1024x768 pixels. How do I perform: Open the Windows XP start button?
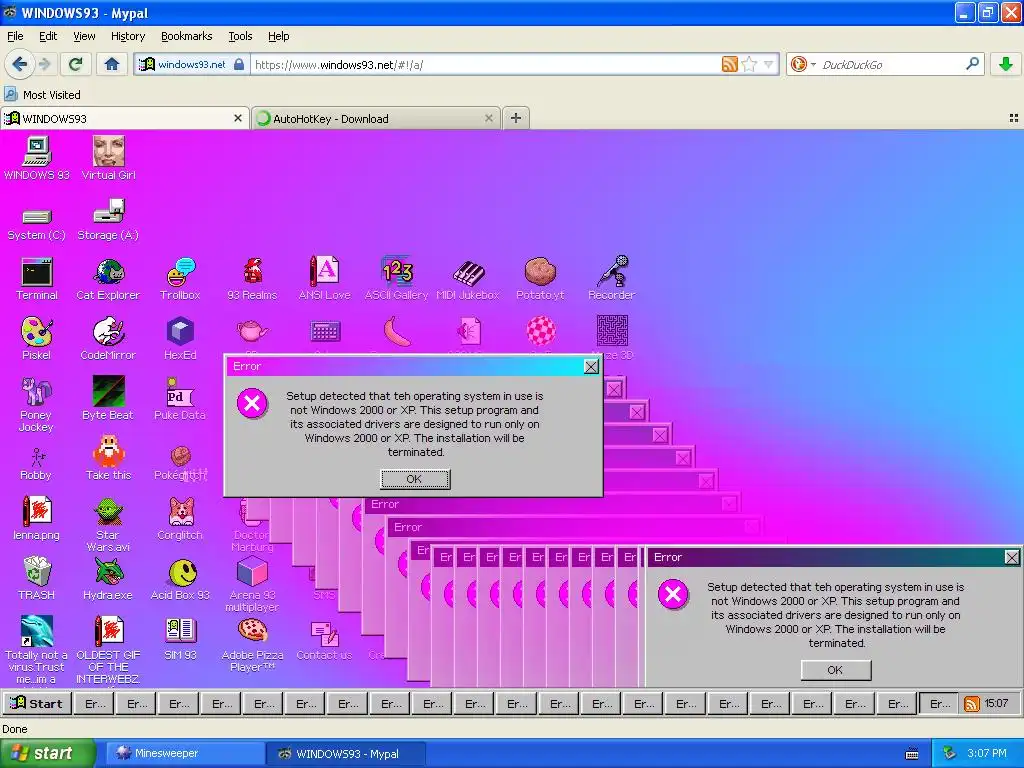click(x=47, y=754)
